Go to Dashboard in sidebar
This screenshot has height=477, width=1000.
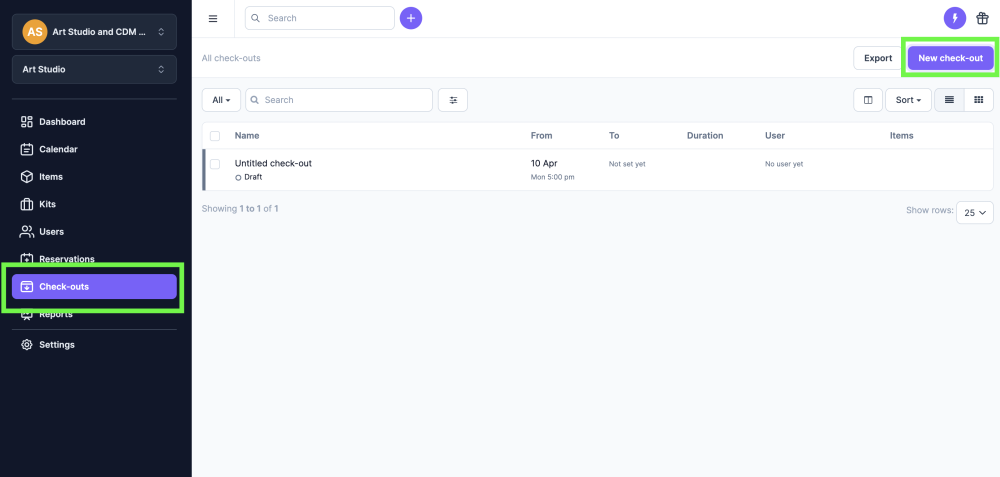62,122
